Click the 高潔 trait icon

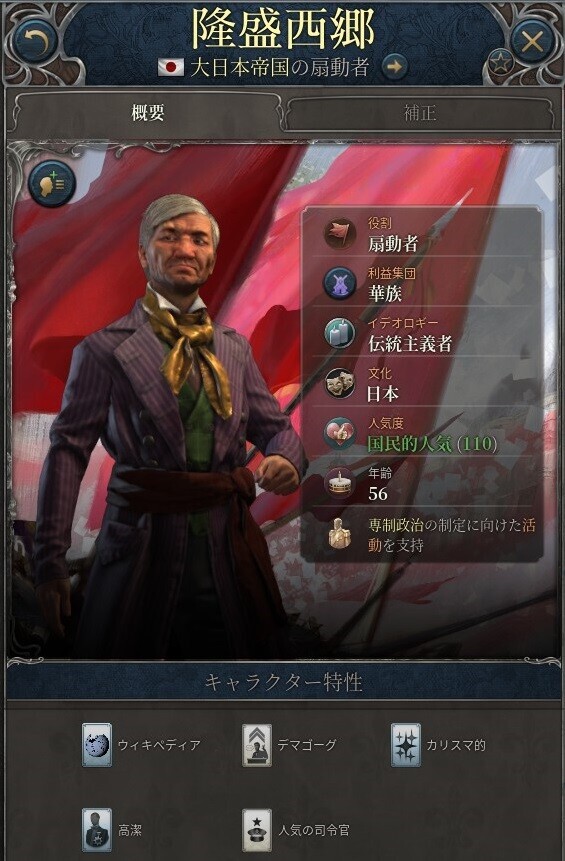tap(97, 830)
